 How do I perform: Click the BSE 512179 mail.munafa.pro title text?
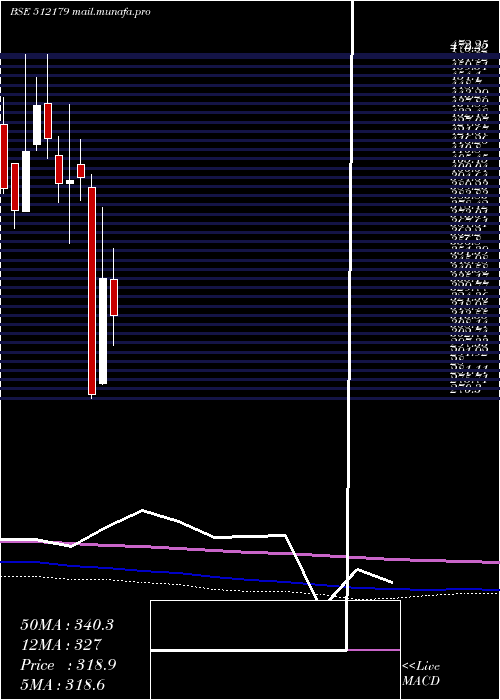(x=80, y=12)
